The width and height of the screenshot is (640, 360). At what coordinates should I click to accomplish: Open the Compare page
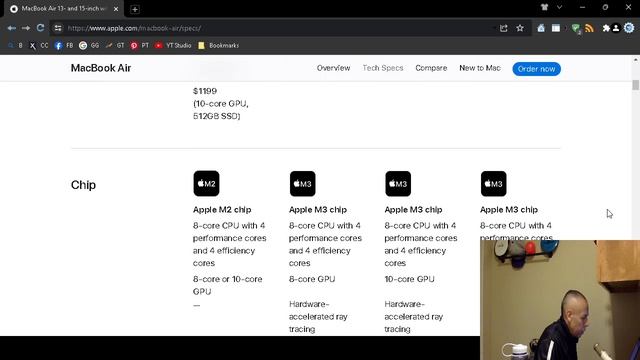(431, 68)
